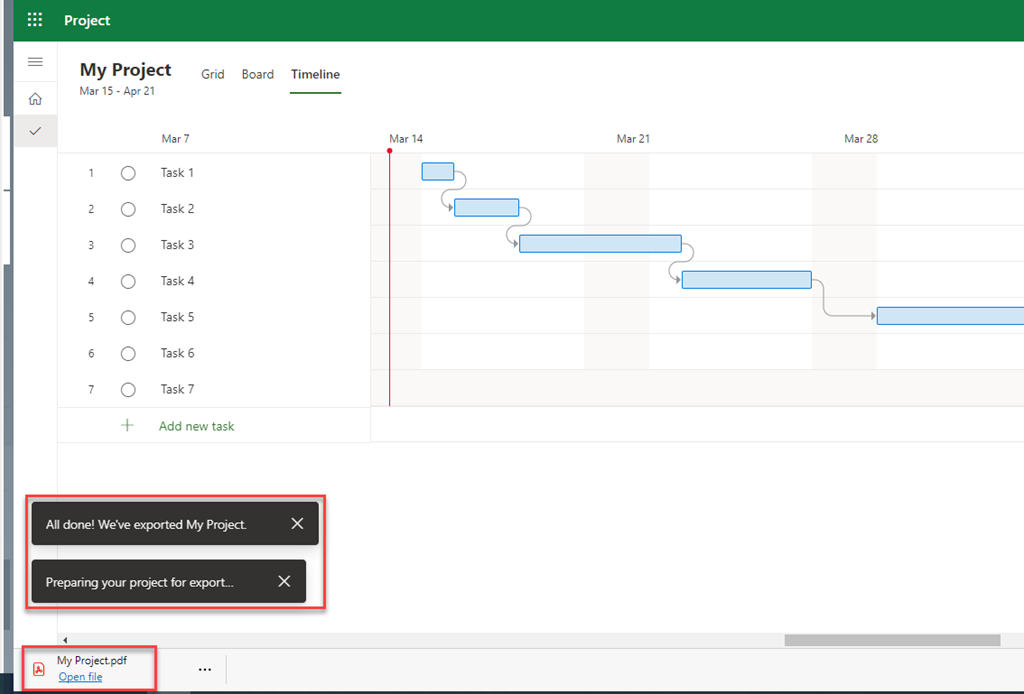The height and width of the screenshot is (694, 1024).
Task: Click 'Add new task' link
Action: point(196,426)
